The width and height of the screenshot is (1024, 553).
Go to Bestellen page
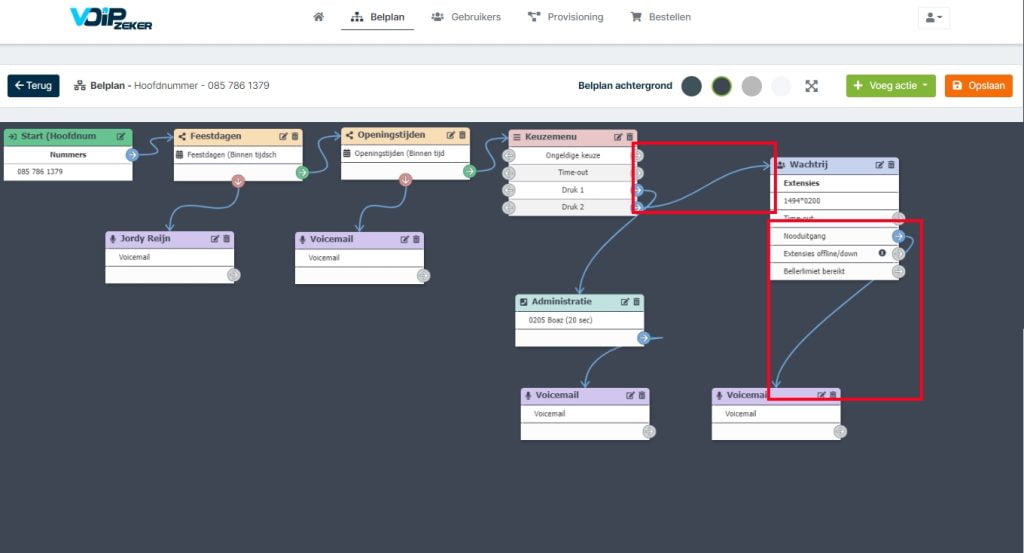[660, 17]
